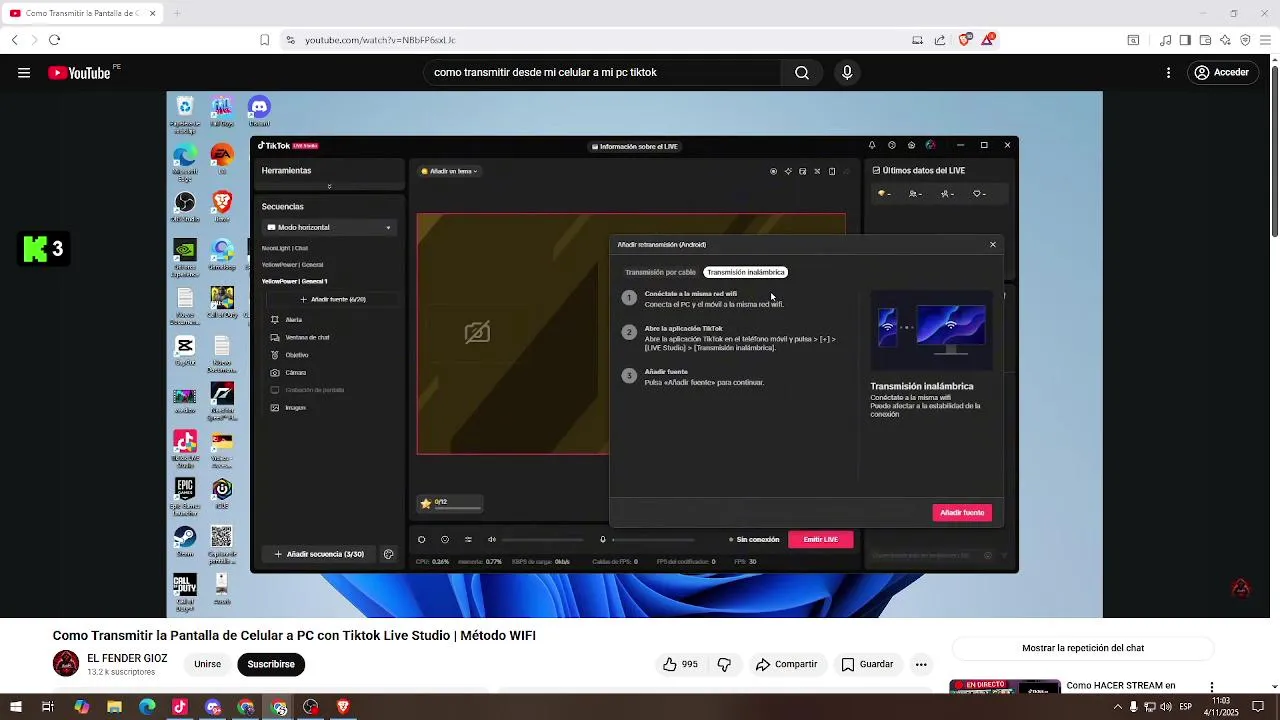The width and height of the screenshot is (1280, 720).
Task: Open the Añadir un tema dropdown
Action: (x=449, y=171)
